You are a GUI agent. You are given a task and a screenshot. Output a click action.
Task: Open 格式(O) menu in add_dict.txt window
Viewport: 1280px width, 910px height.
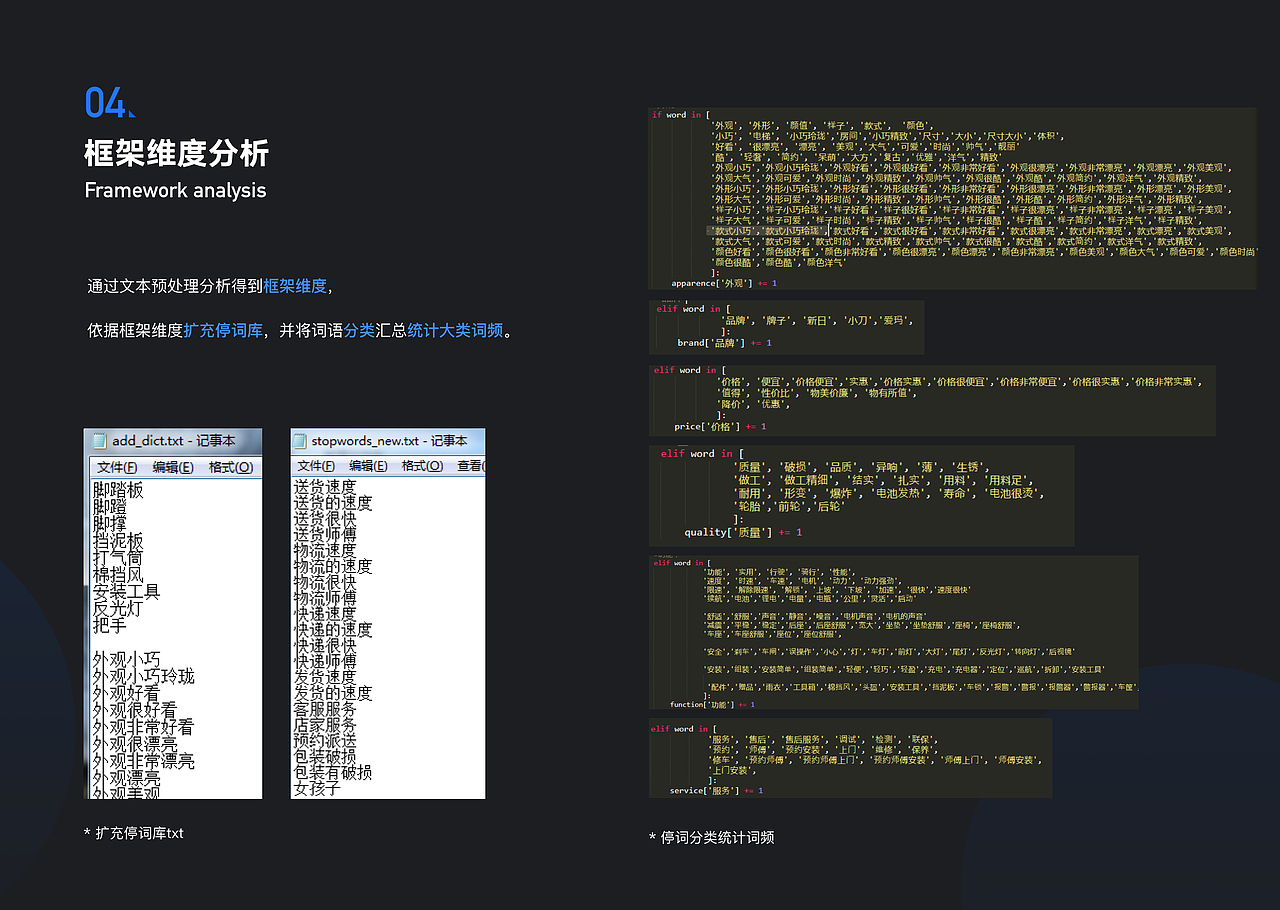[x=230, y=467]
